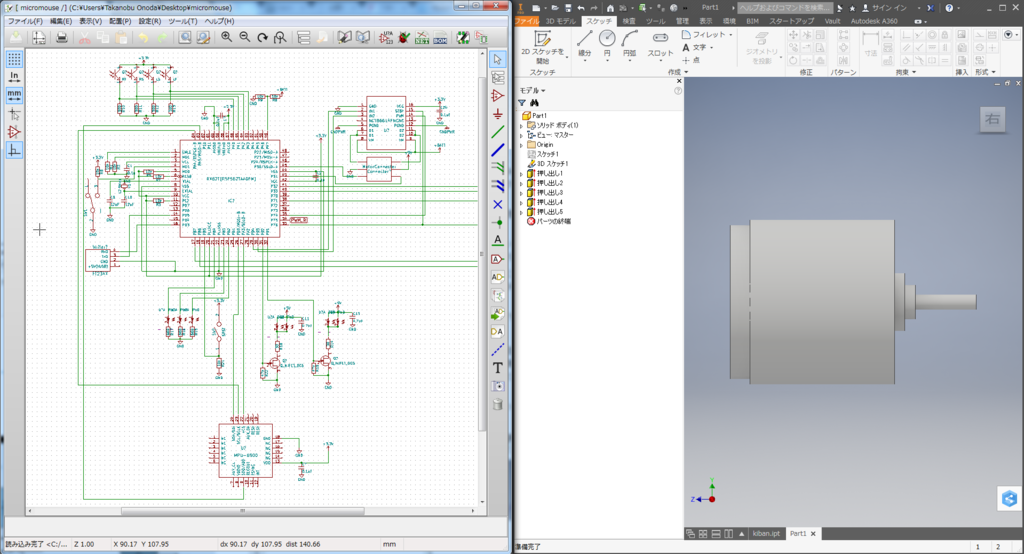Image resolution: width=1024 pixels, height=554 pixels.
Task: Expand the ビュー: マスター node
Action: click(x=521, y=135)
